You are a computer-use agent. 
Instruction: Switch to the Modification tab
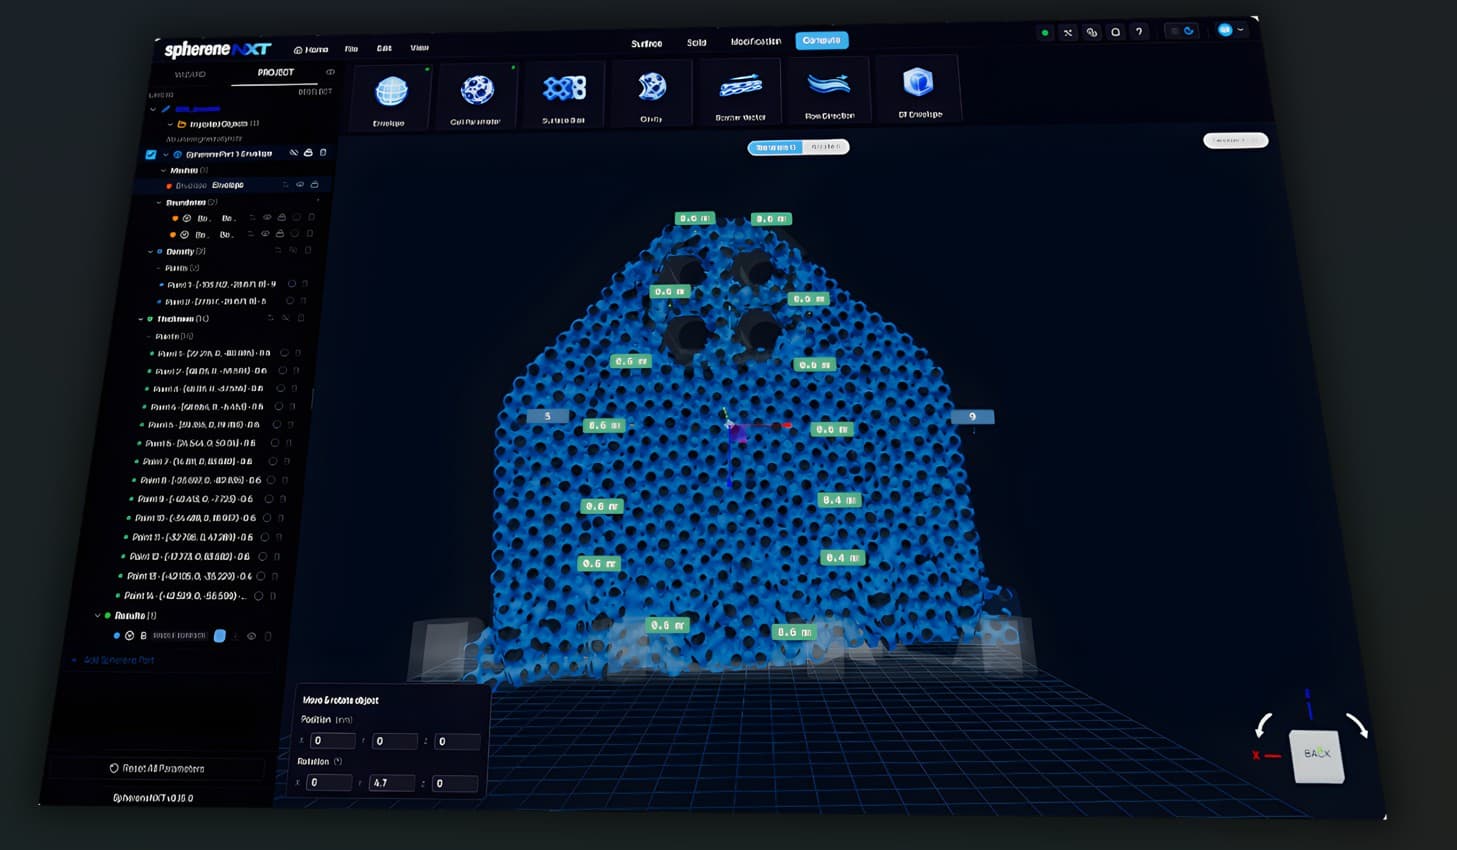[x=755, y=42]
